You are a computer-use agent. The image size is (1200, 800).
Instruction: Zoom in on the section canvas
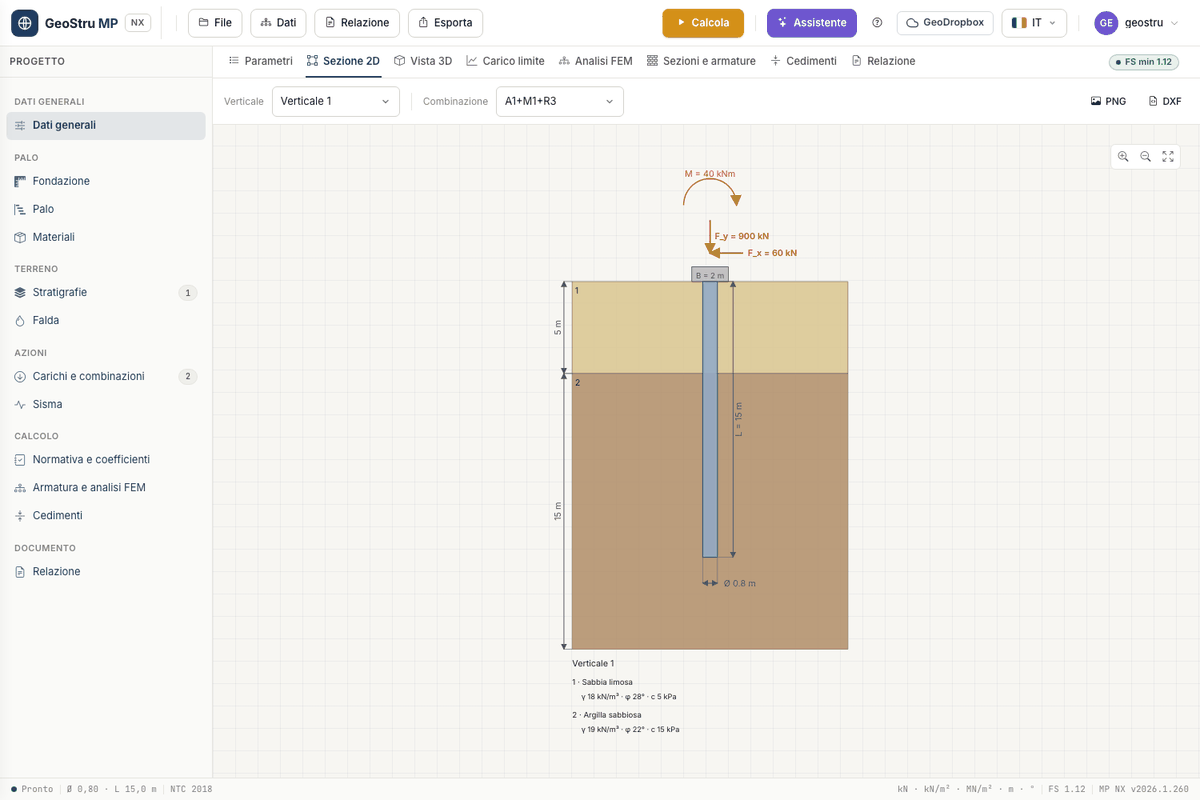point(1123,156)
